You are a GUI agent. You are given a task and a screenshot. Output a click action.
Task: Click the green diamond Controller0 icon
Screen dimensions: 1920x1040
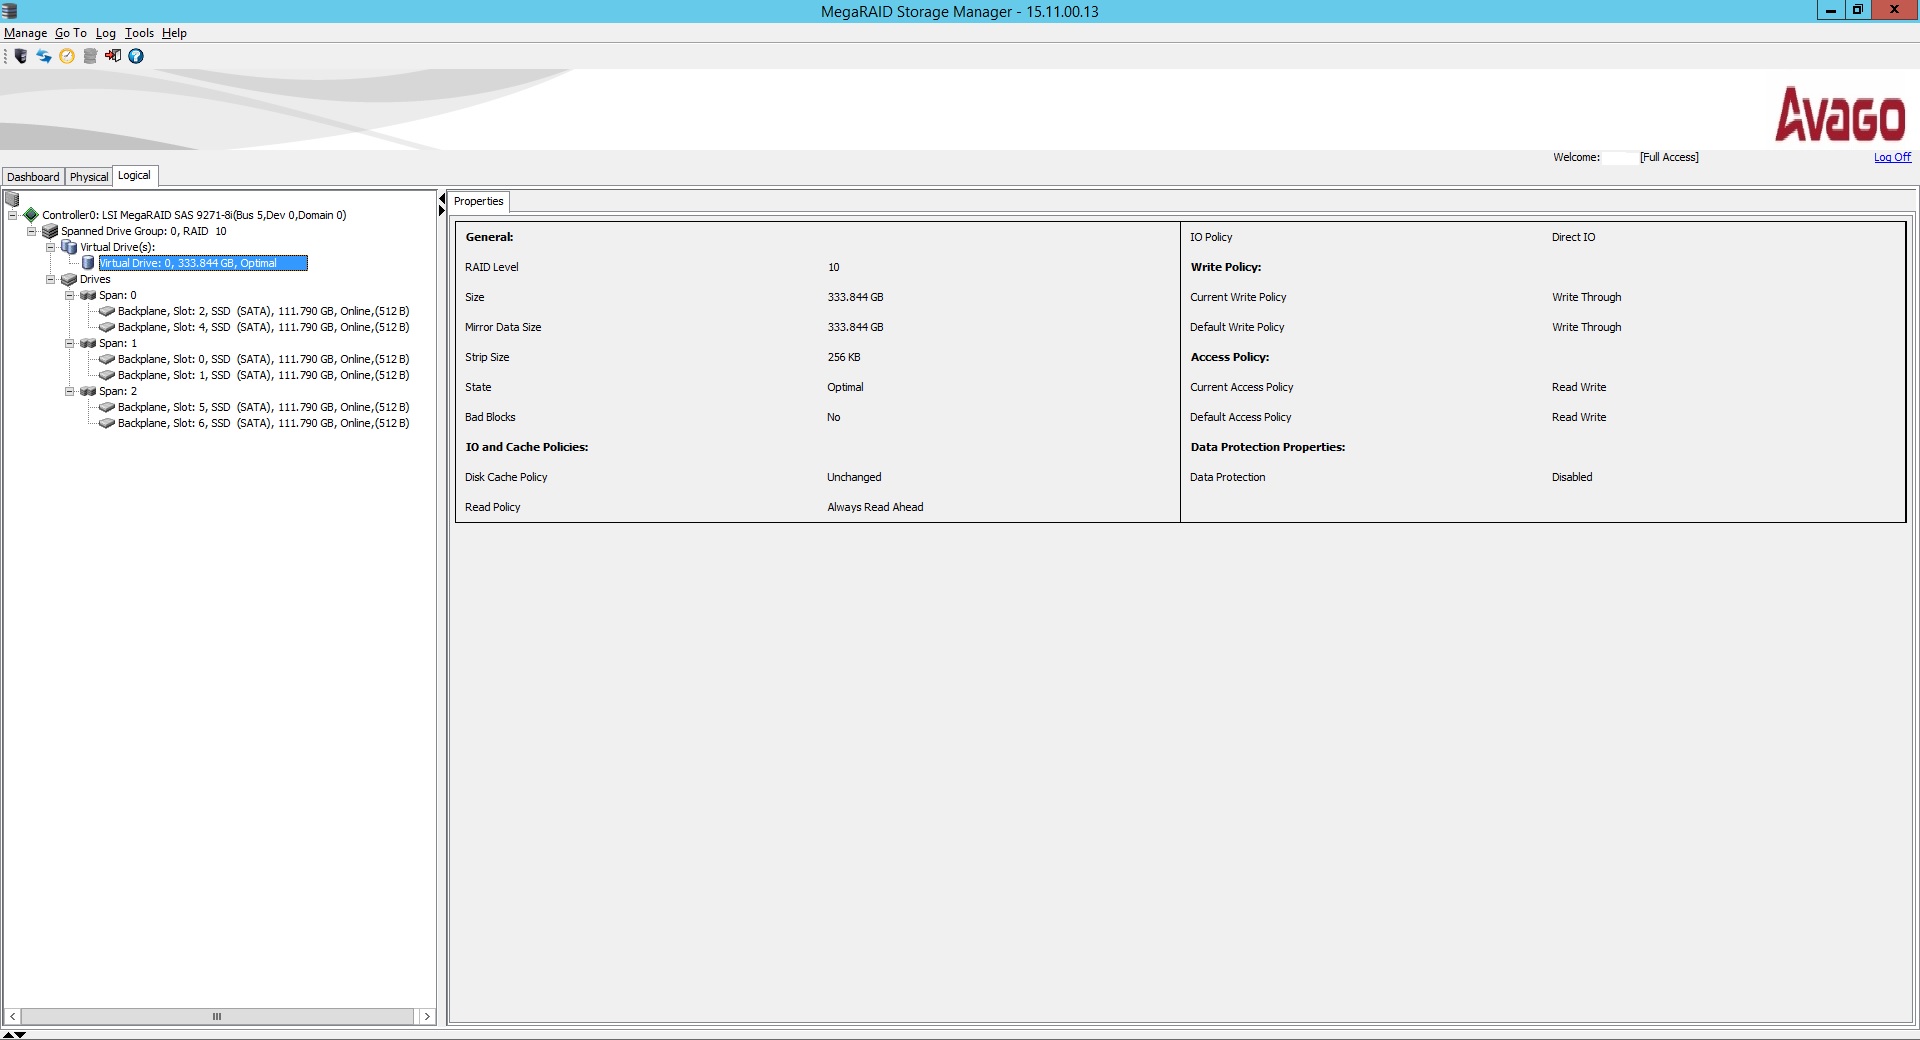tap(31, 215)
